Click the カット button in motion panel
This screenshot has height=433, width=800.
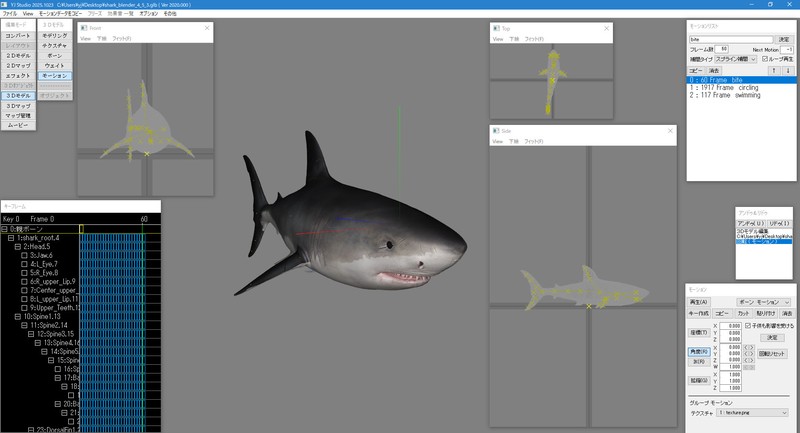point(743,313)
